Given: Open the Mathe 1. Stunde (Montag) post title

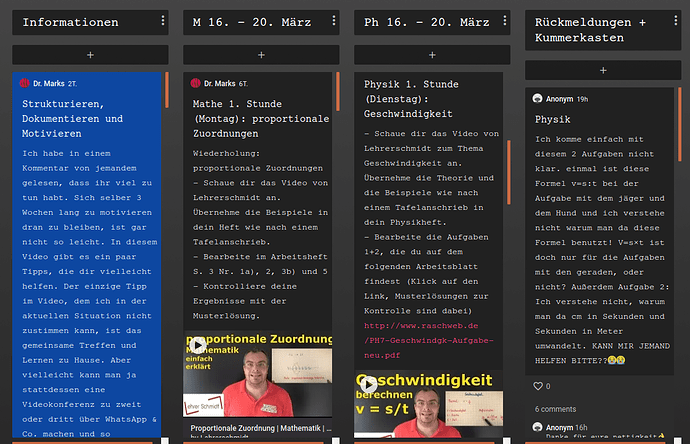Looking at the screenshot, I should (261, 119).
